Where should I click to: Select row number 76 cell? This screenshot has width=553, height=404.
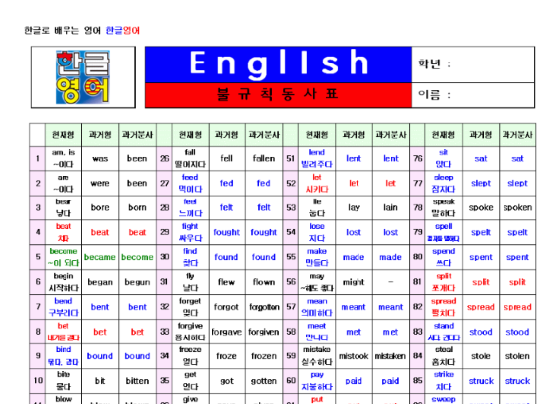point(418,159)
